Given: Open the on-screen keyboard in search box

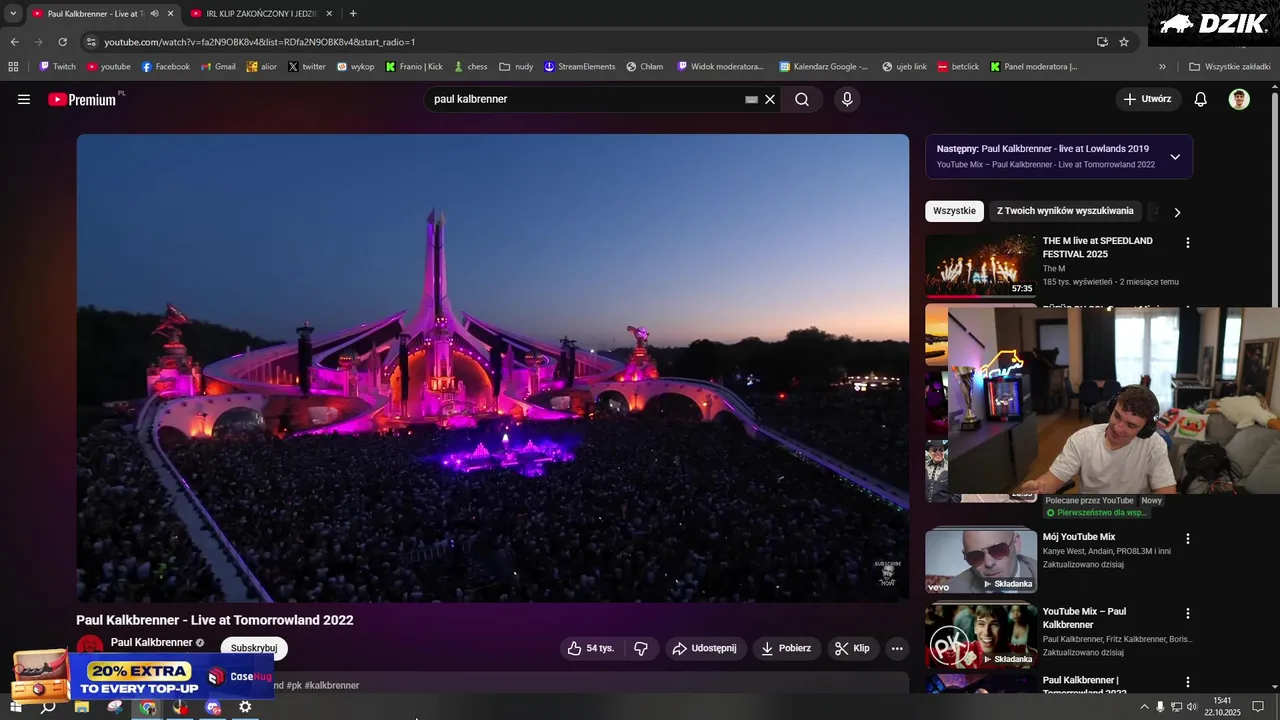Looking at the screenshot, I should [x=751, y=99].
